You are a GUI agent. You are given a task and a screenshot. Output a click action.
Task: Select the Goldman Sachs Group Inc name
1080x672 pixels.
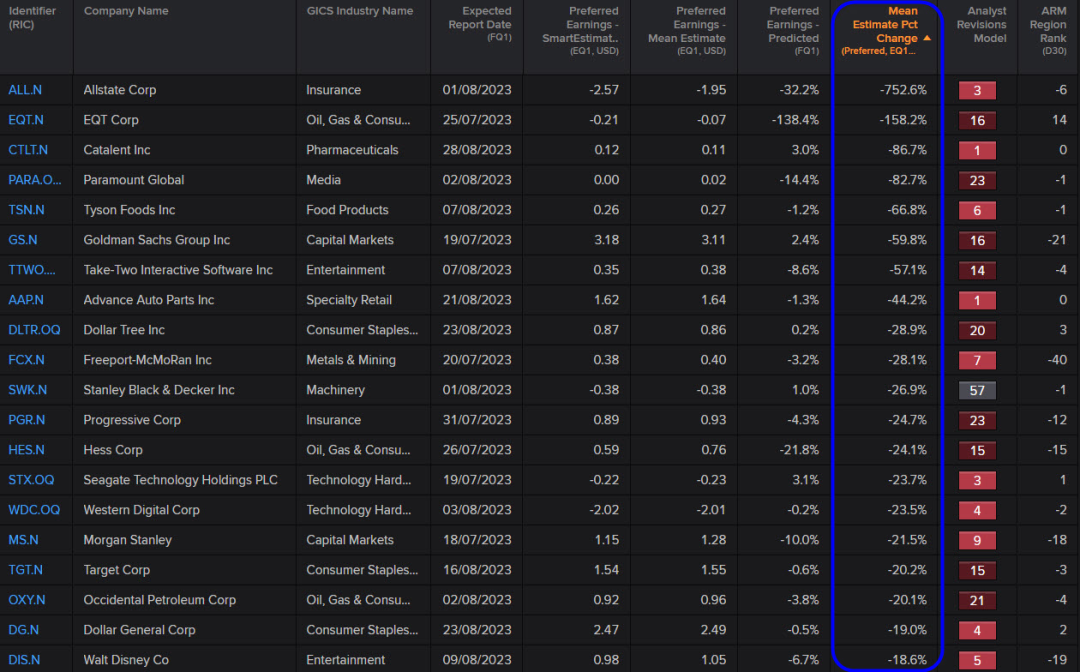click(x=156, y=240)
